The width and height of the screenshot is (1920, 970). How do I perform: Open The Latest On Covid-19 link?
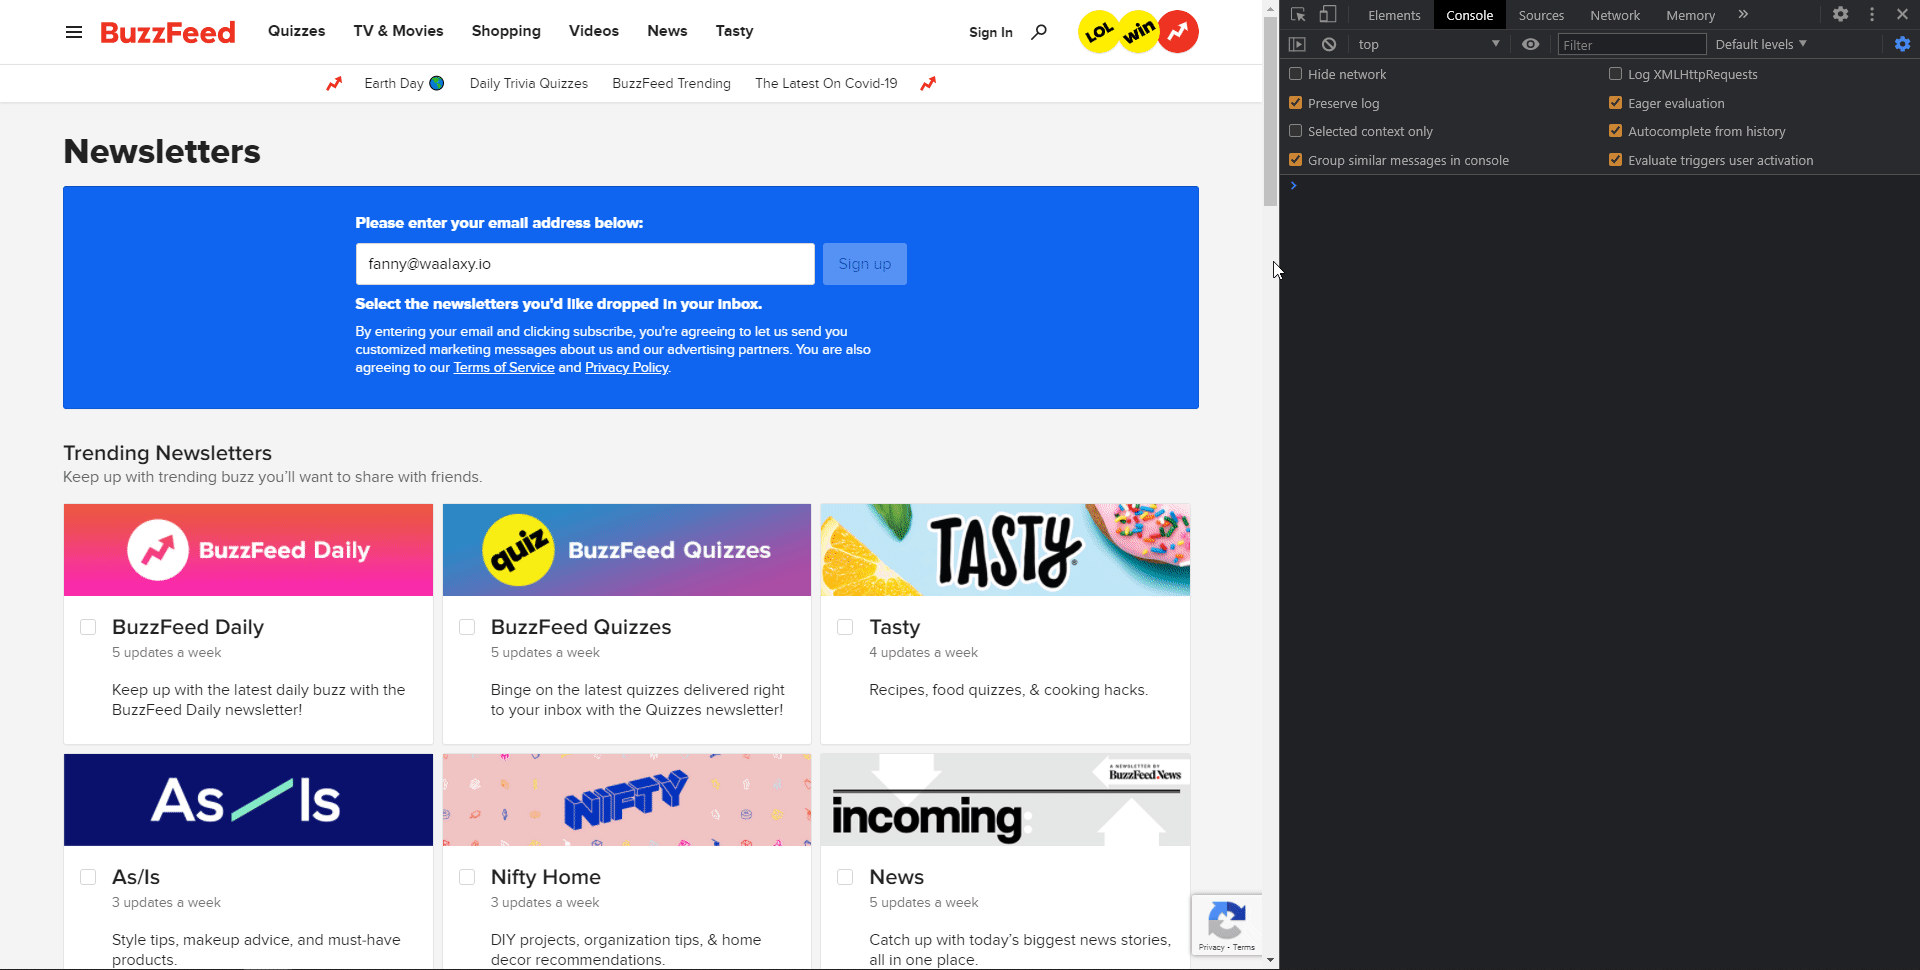tap(826, 84)
